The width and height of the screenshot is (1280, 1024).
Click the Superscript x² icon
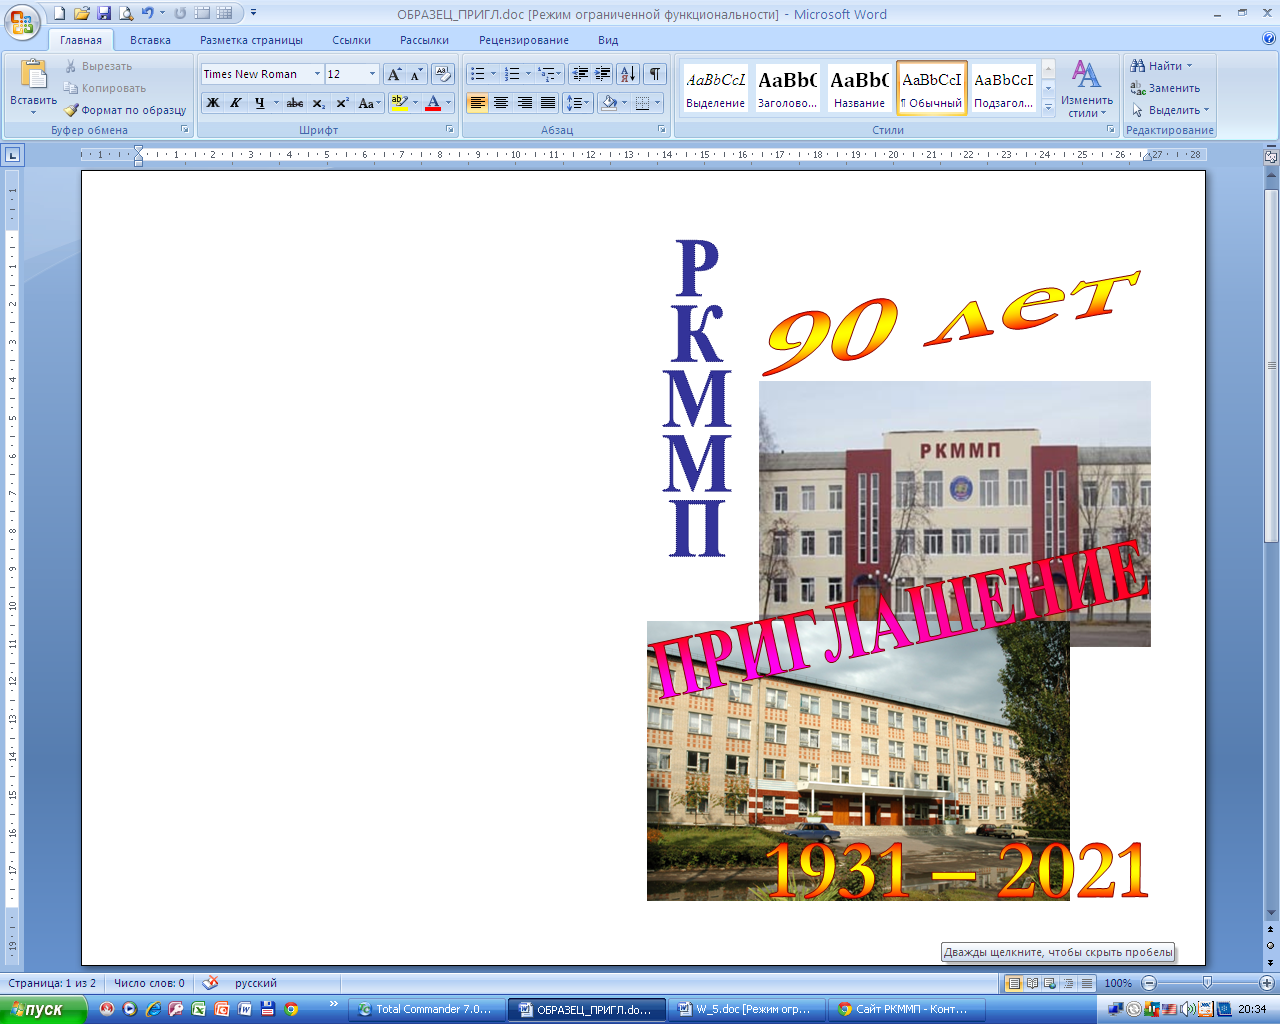tap(342, 103)
